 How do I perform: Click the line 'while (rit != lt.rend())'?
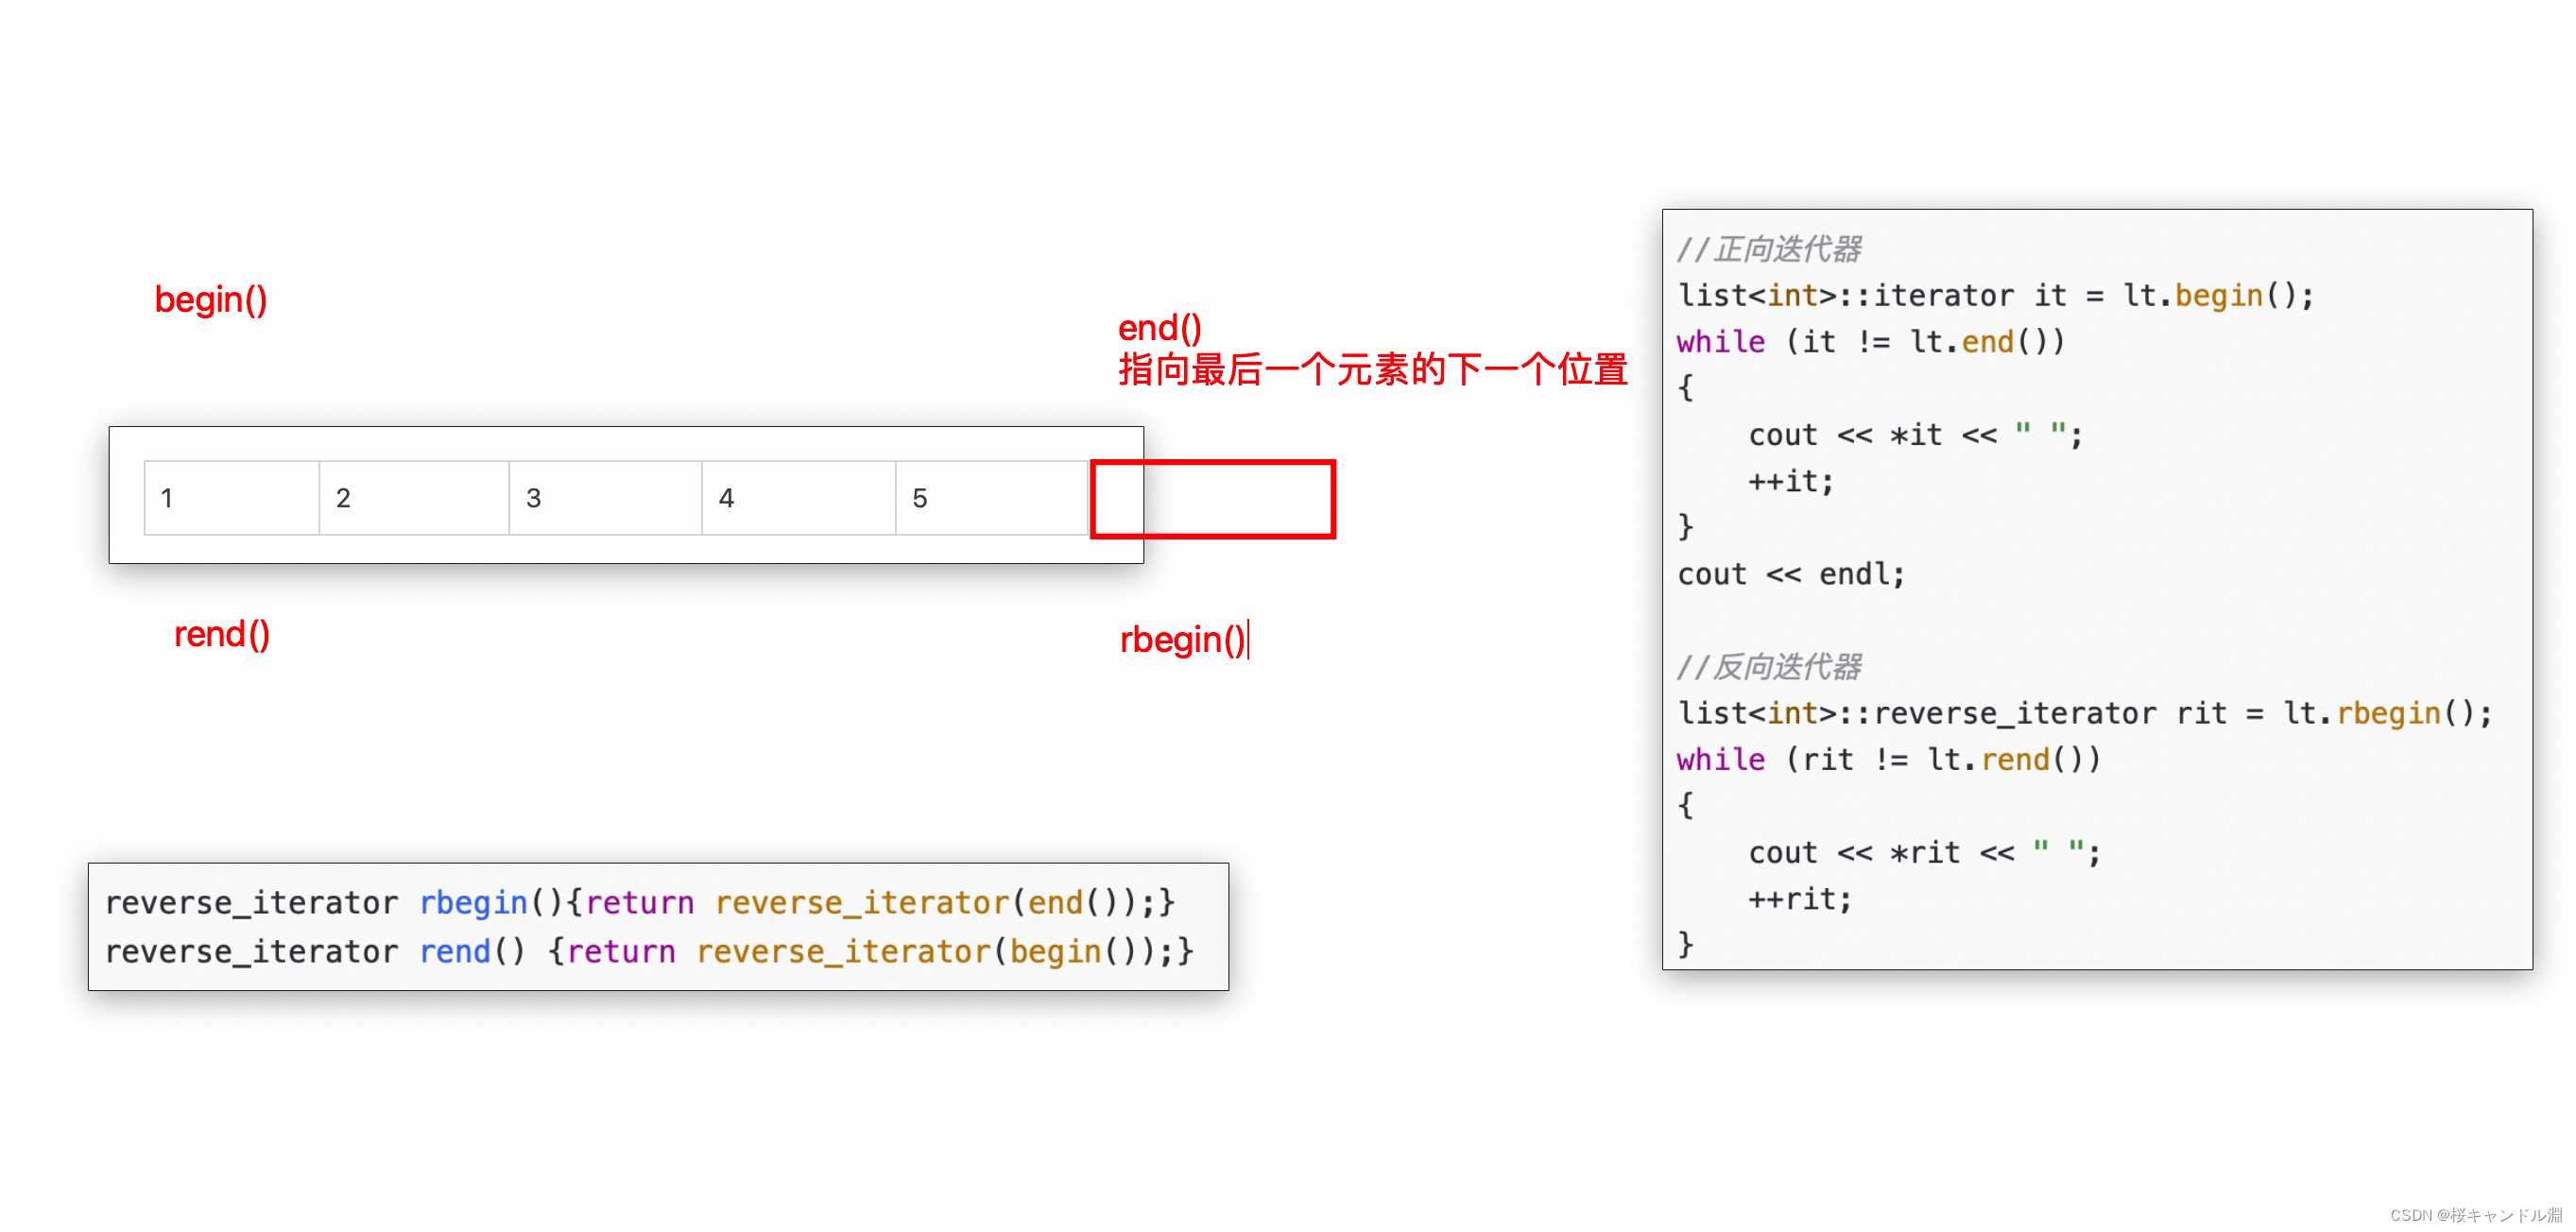click(x=1889, y=760)
